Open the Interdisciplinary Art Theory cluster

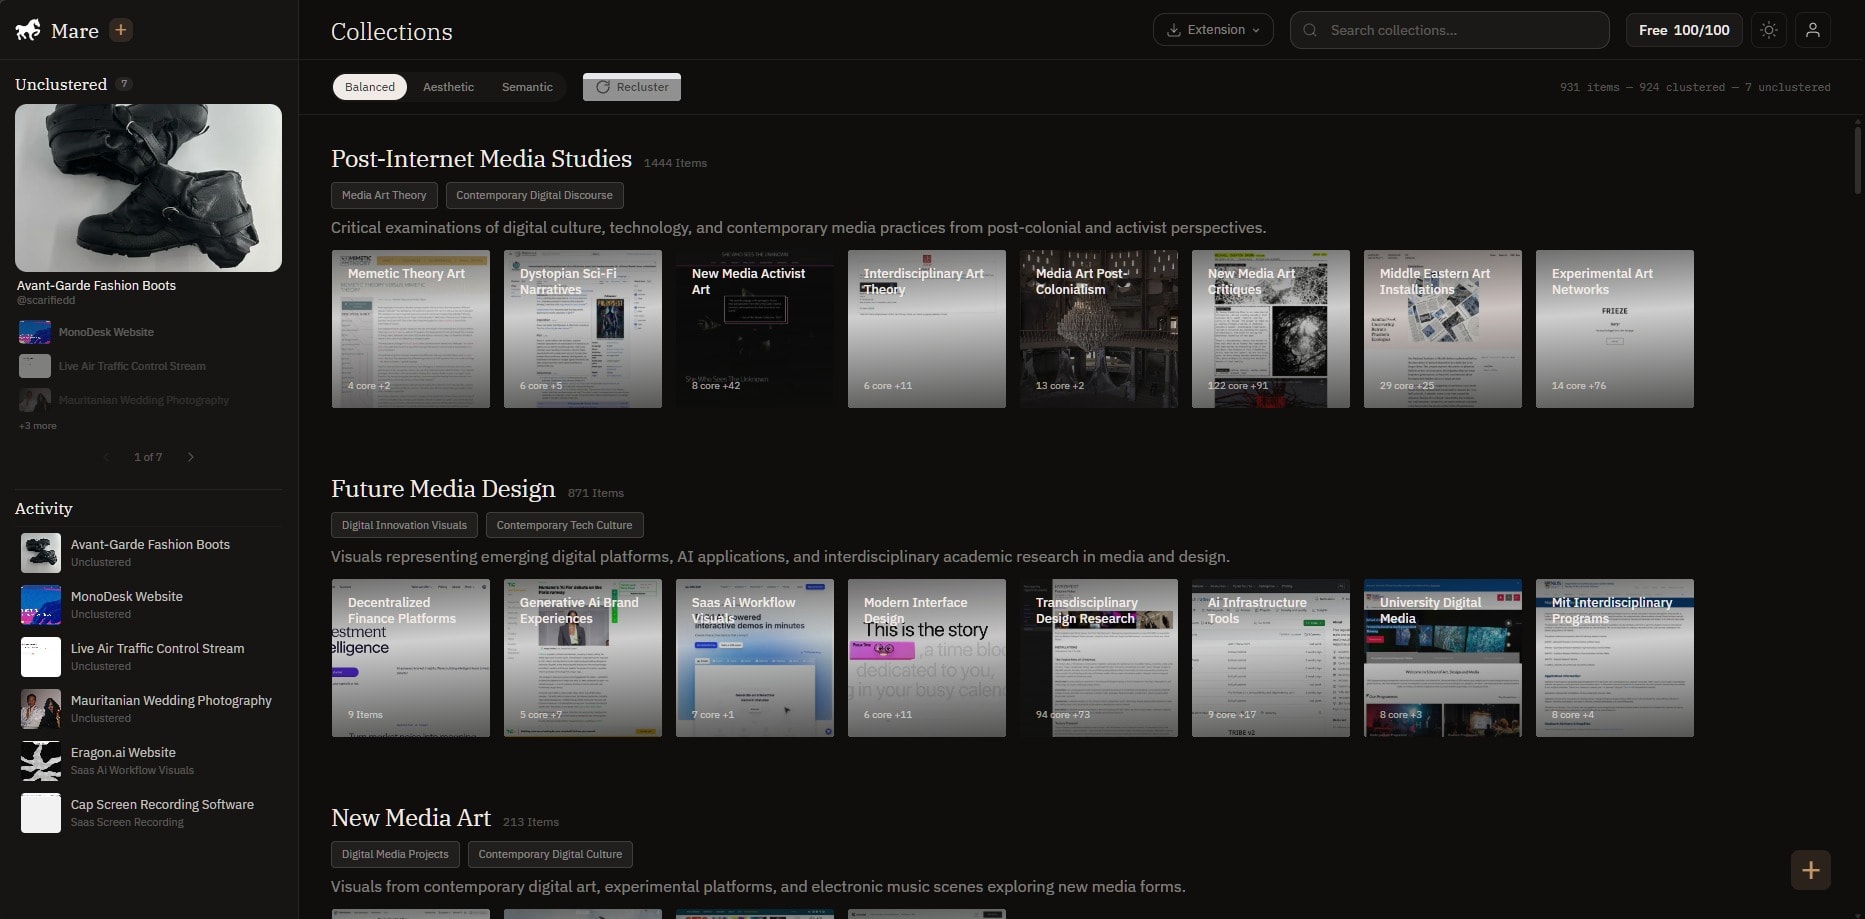(927, 329)
